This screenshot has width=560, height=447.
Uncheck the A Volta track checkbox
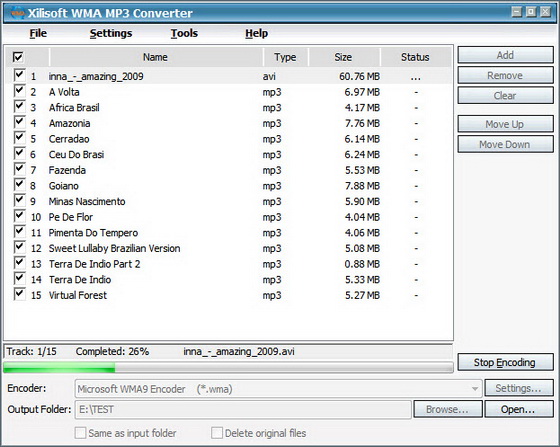coord(19,91)
